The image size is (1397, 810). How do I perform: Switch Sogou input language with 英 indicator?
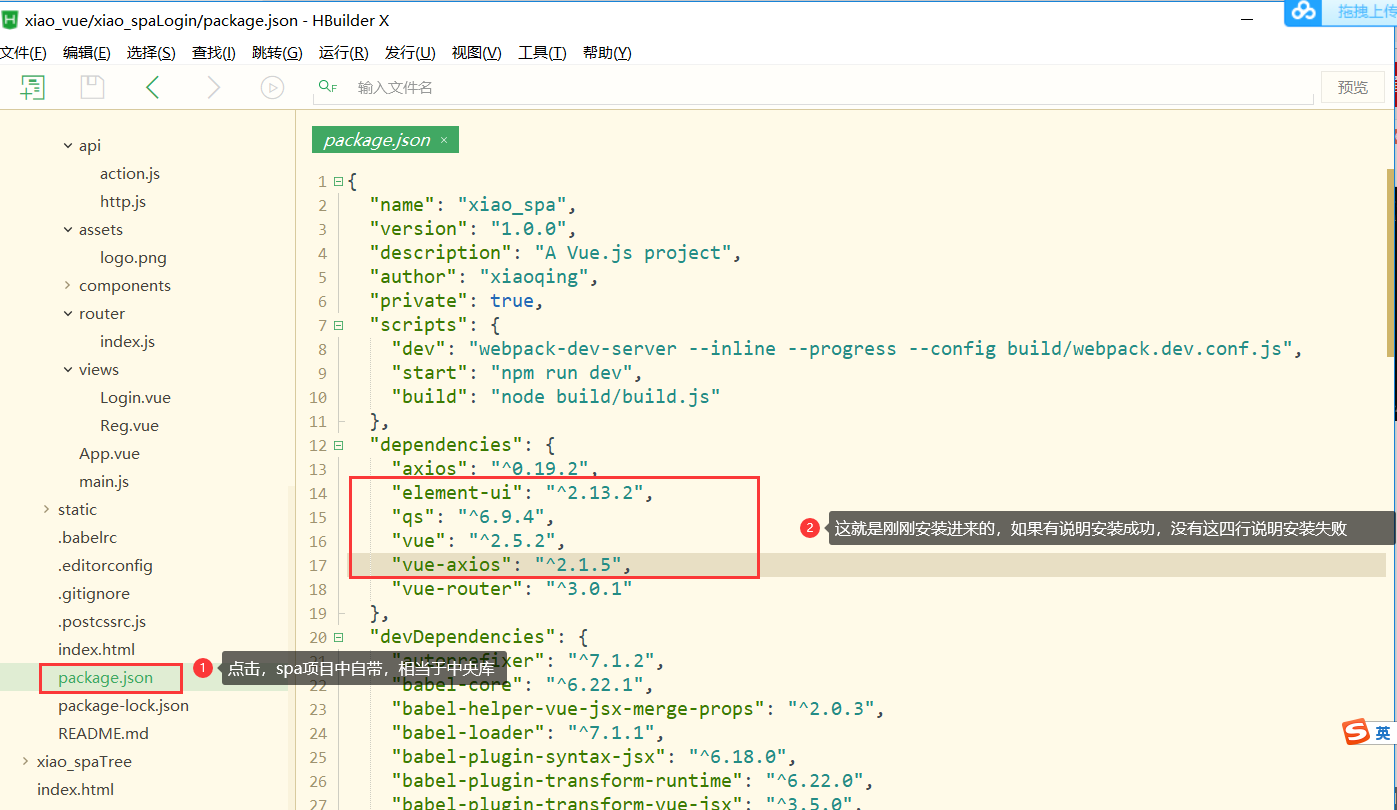coord(1383,733)
